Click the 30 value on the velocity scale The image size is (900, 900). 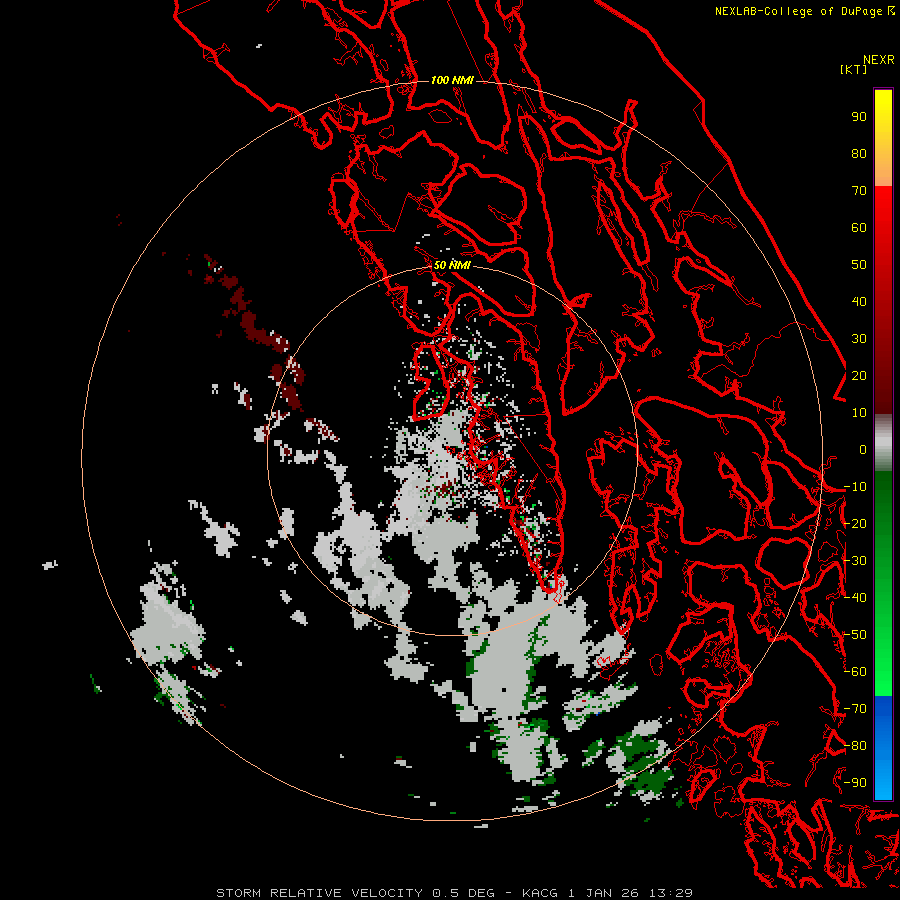tap(859, 339)
